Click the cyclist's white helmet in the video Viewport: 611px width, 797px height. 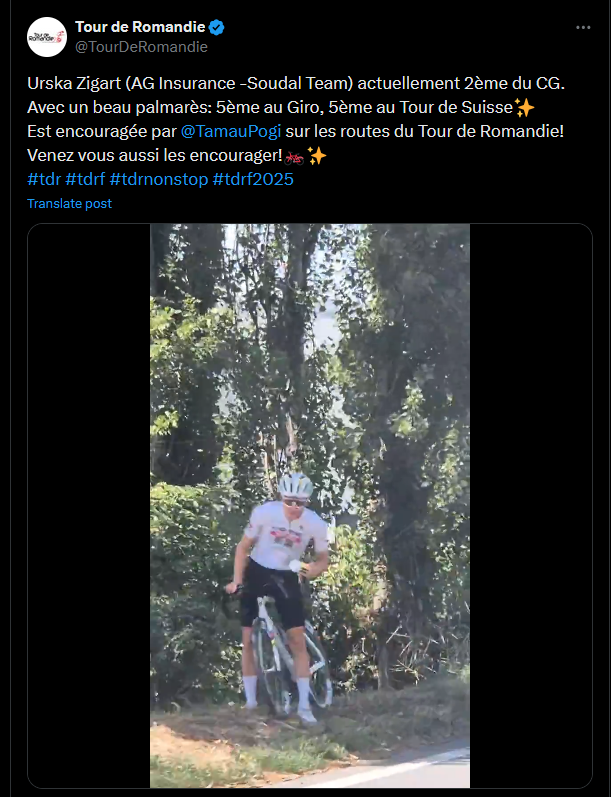[295, 486]
